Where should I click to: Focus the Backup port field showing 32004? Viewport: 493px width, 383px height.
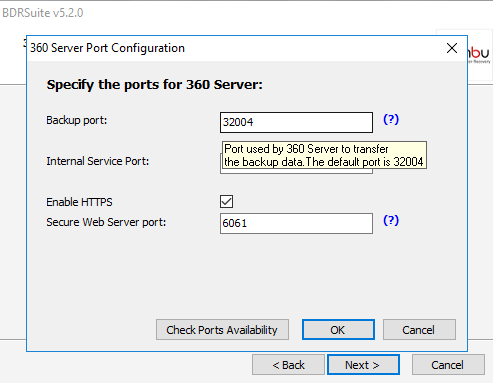pyautogui.click(x=296, y=122)
